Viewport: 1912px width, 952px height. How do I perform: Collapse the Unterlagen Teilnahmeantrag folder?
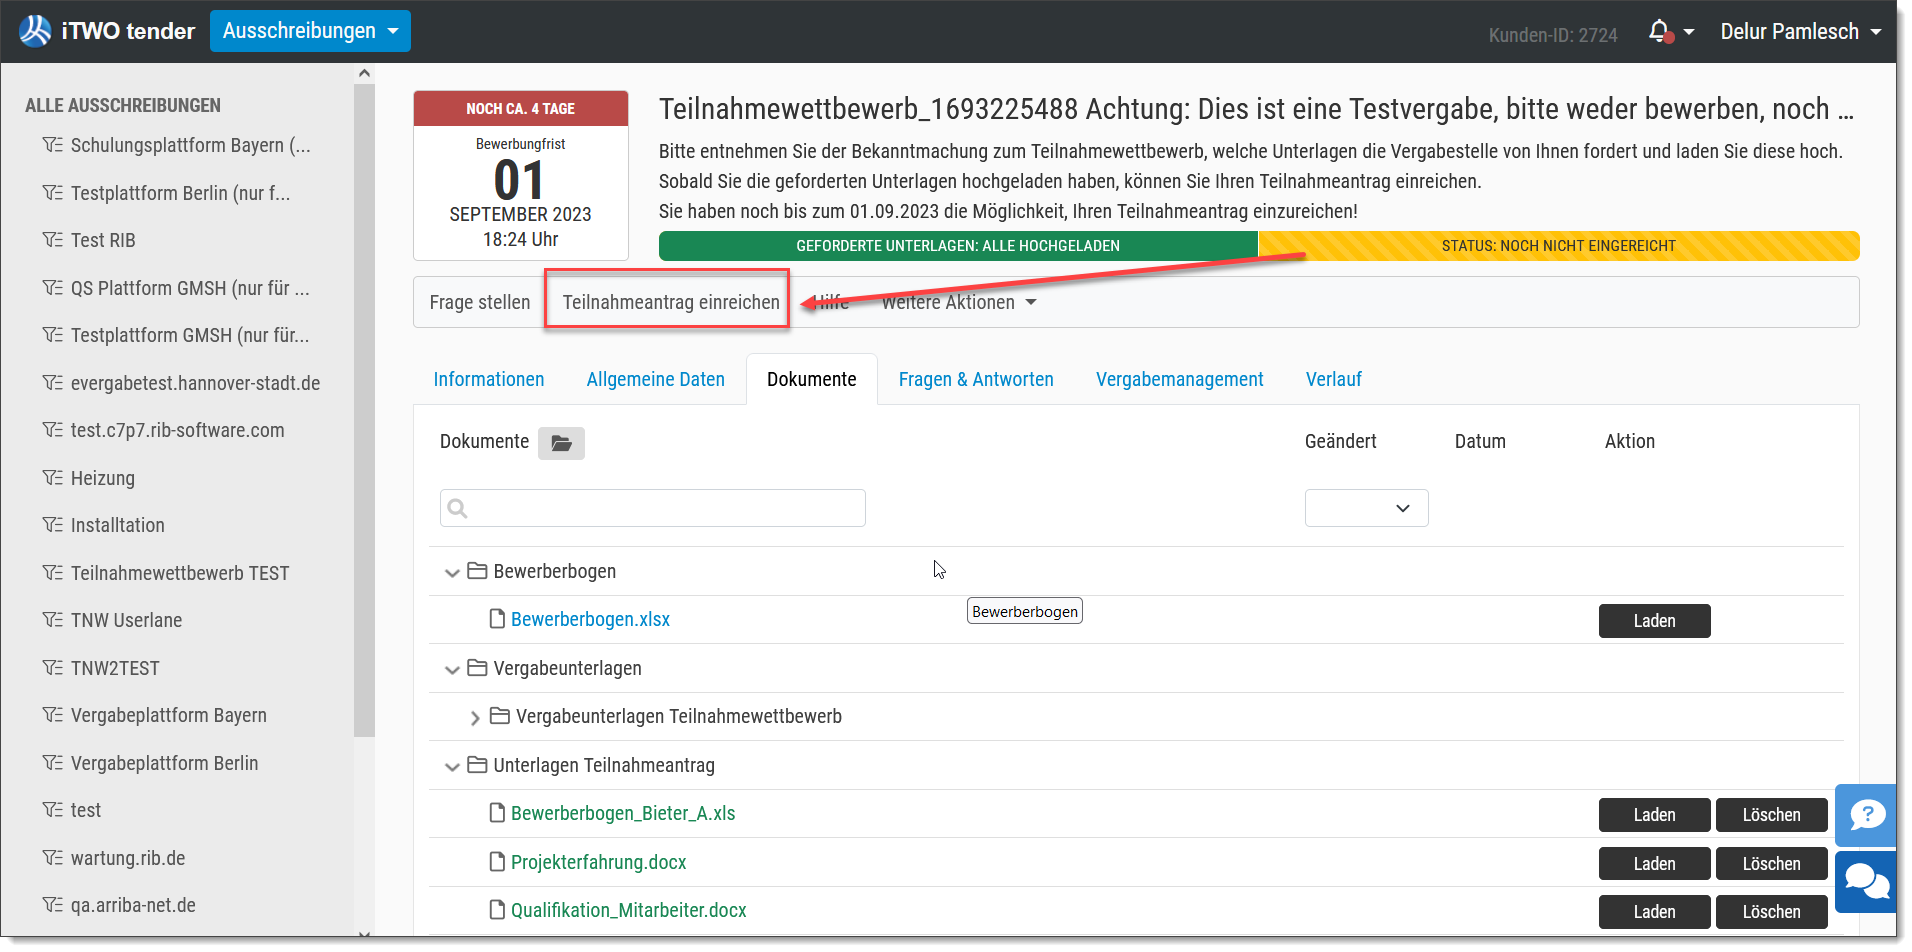pyautogui.click(x=452, y=766)
